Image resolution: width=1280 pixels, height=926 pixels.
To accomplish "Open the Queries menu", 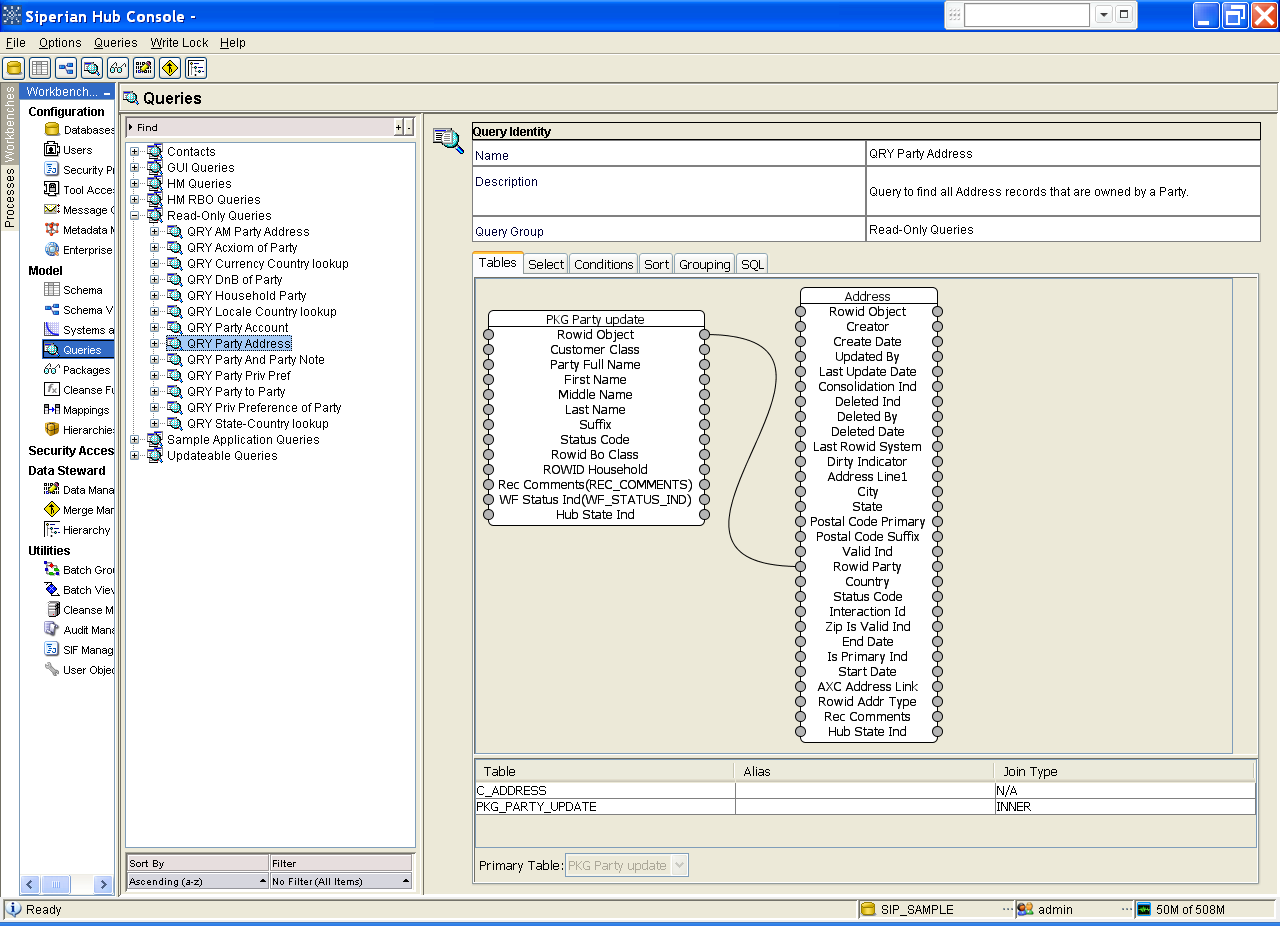I will click(x=114, y=43).
